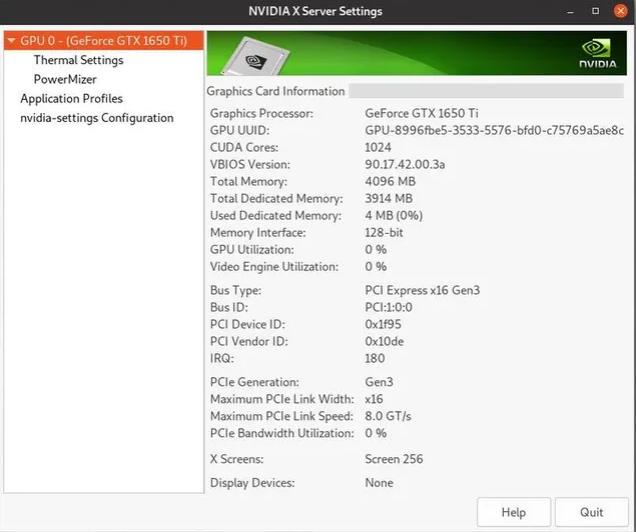The width and height of the screenshot is (636, 532).
Task: Click the CUDA Cores value 1024
Action: click(x=378, y=147)
